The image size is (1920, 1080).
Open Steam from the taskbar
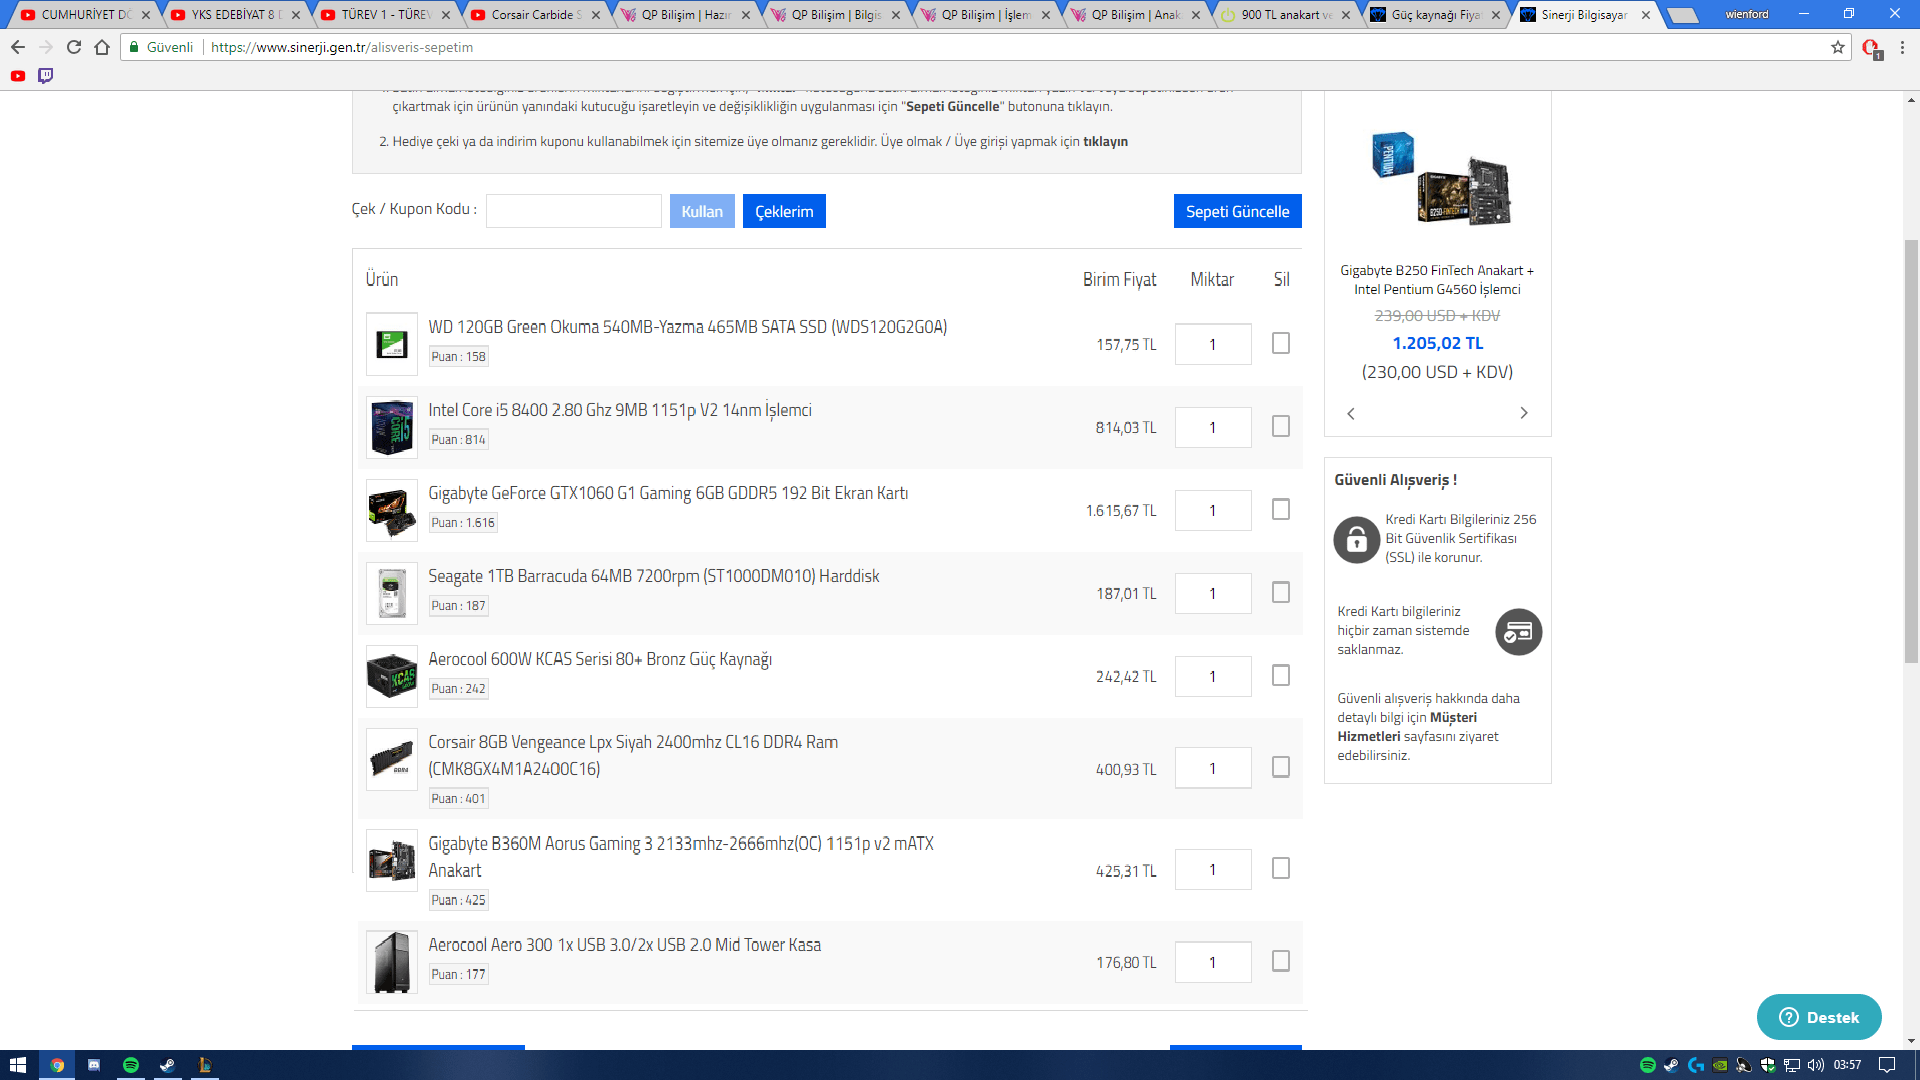(167, 1065)
